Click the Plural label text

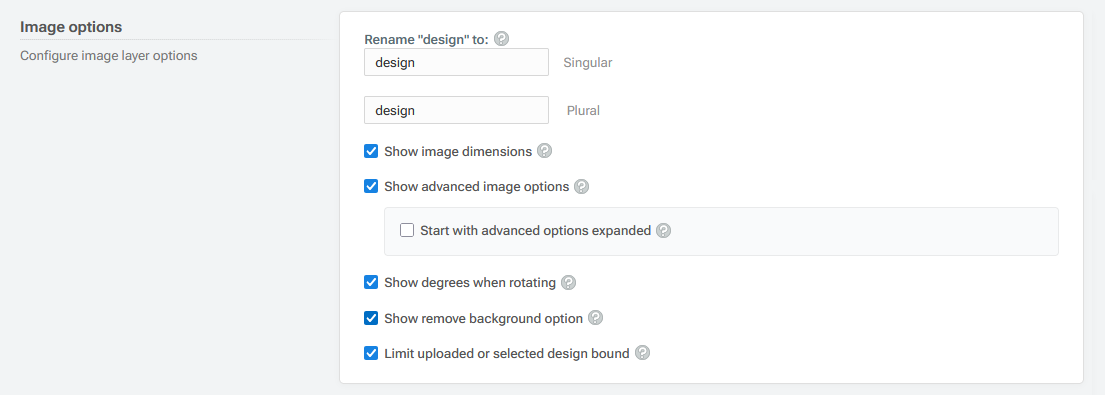583,111
